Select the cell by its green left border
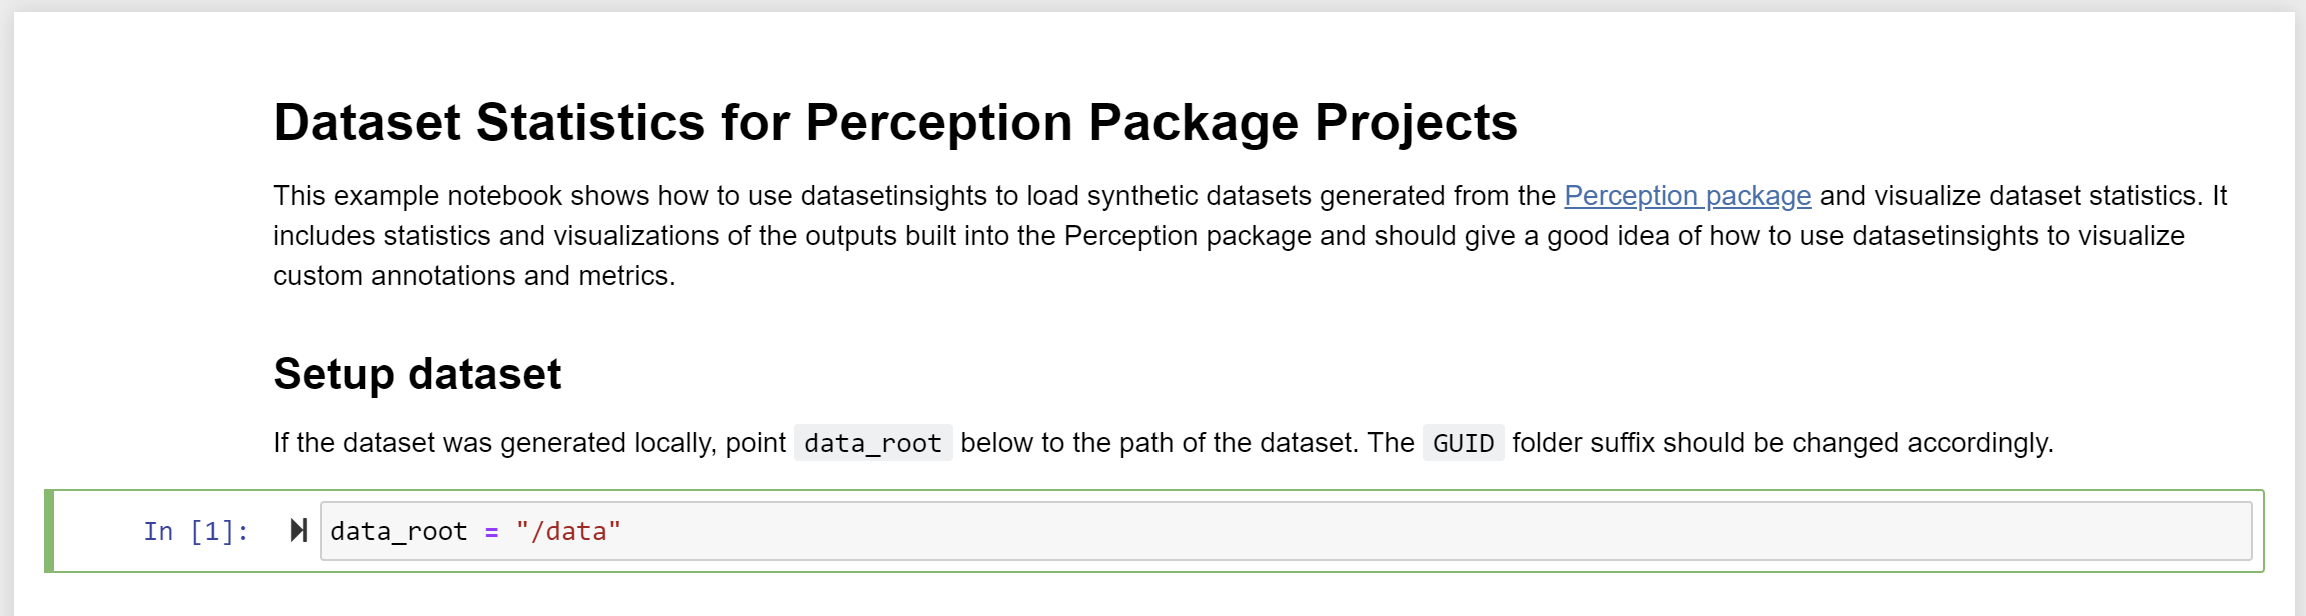The height and width of the screenshot is (616, 2306). [x=49, y=531]
